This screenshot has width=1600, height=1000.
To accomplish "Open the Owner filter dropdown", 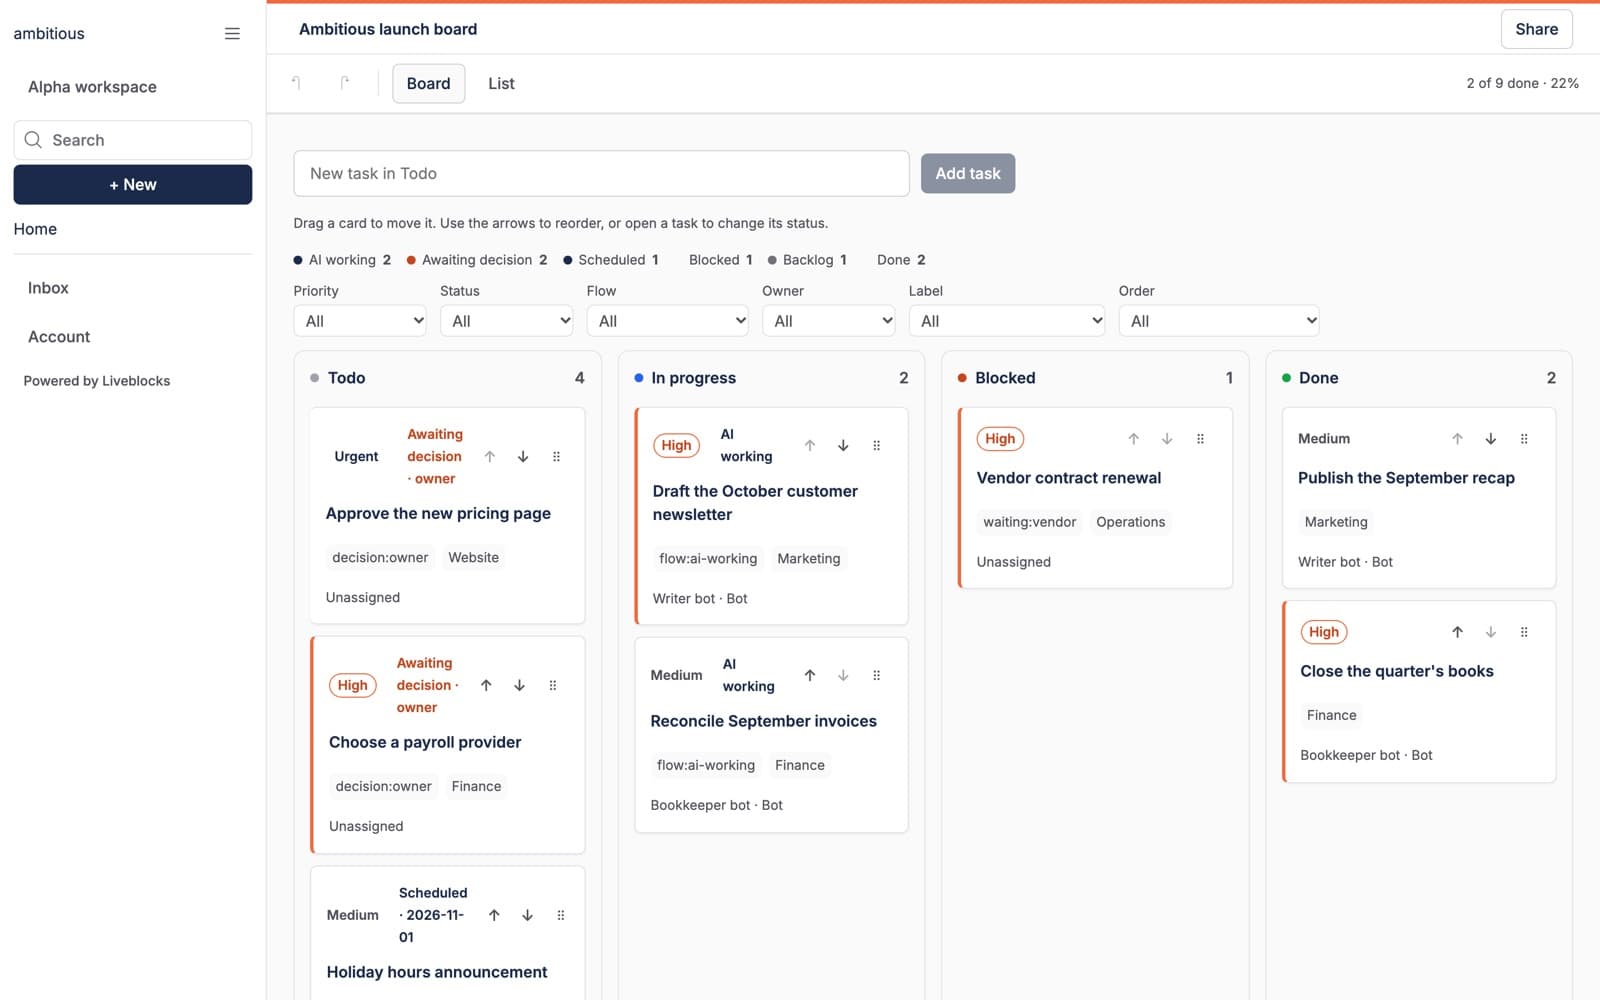I will click(x=829, y=321).
